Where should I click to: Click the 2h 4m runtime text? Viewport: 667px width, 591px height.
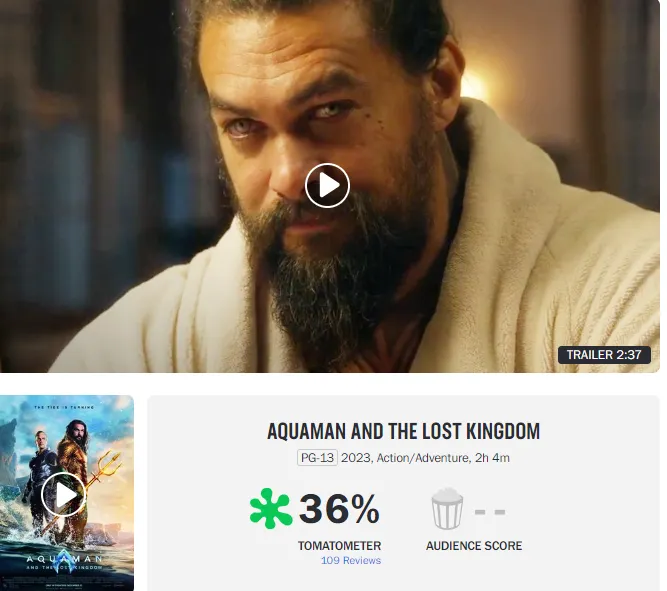(x=492, y=458)
